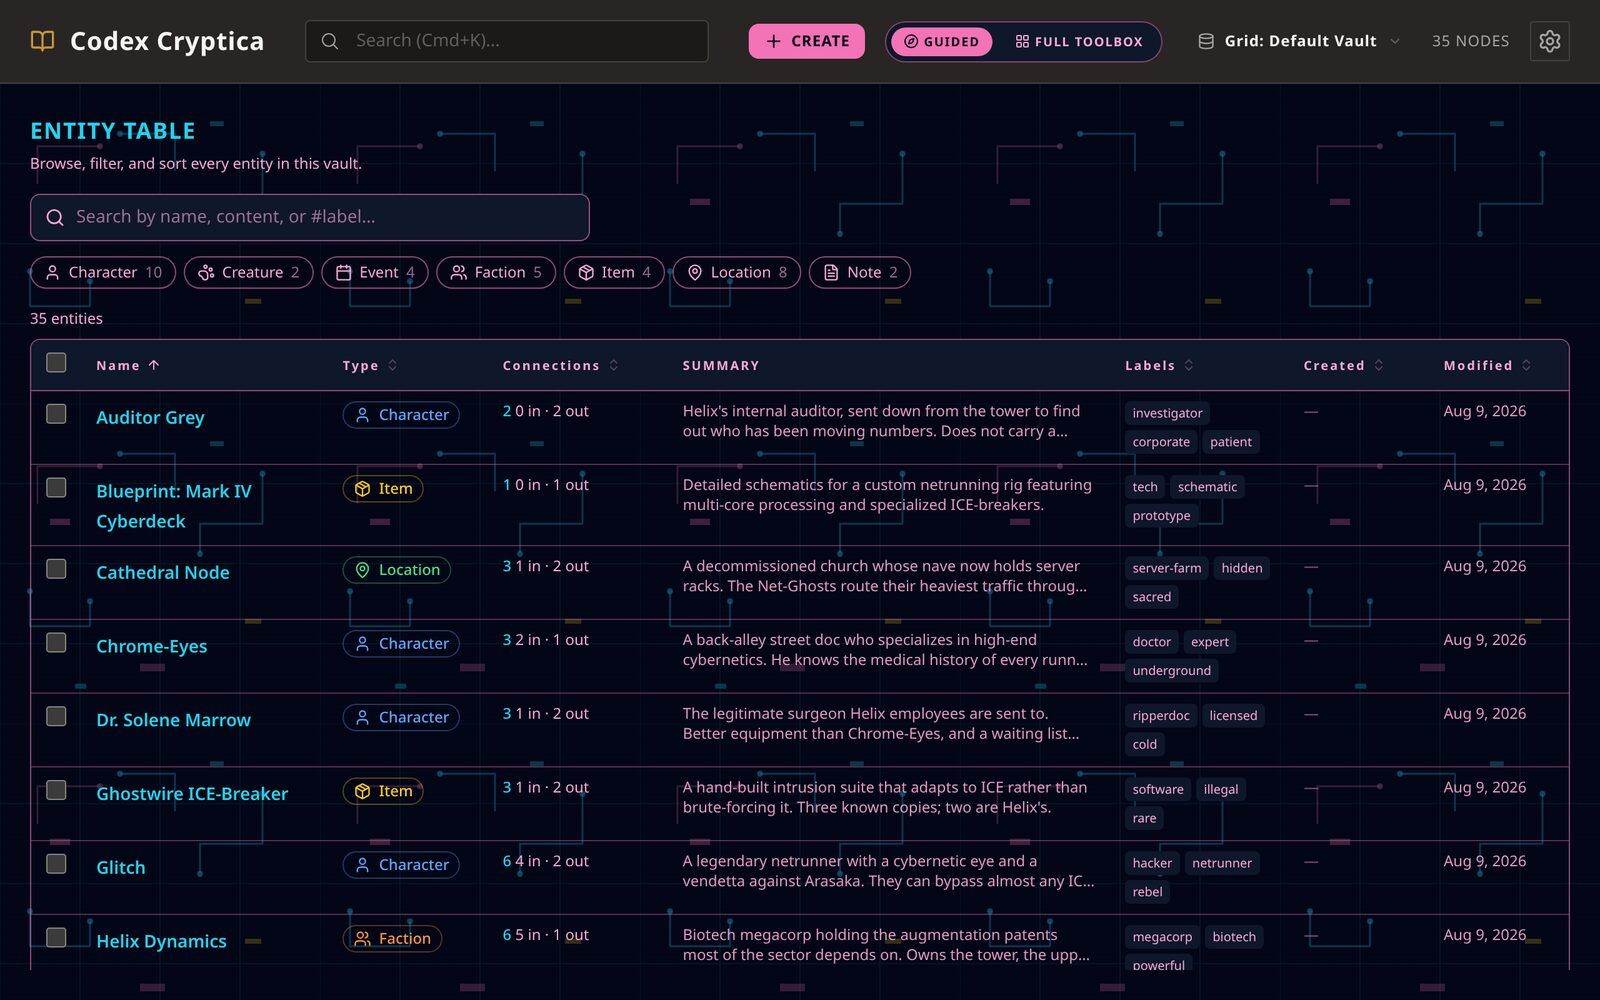Viewport: 1600px width, 1000px height.
Task: Filter by Event type chip
Action: 375,273
